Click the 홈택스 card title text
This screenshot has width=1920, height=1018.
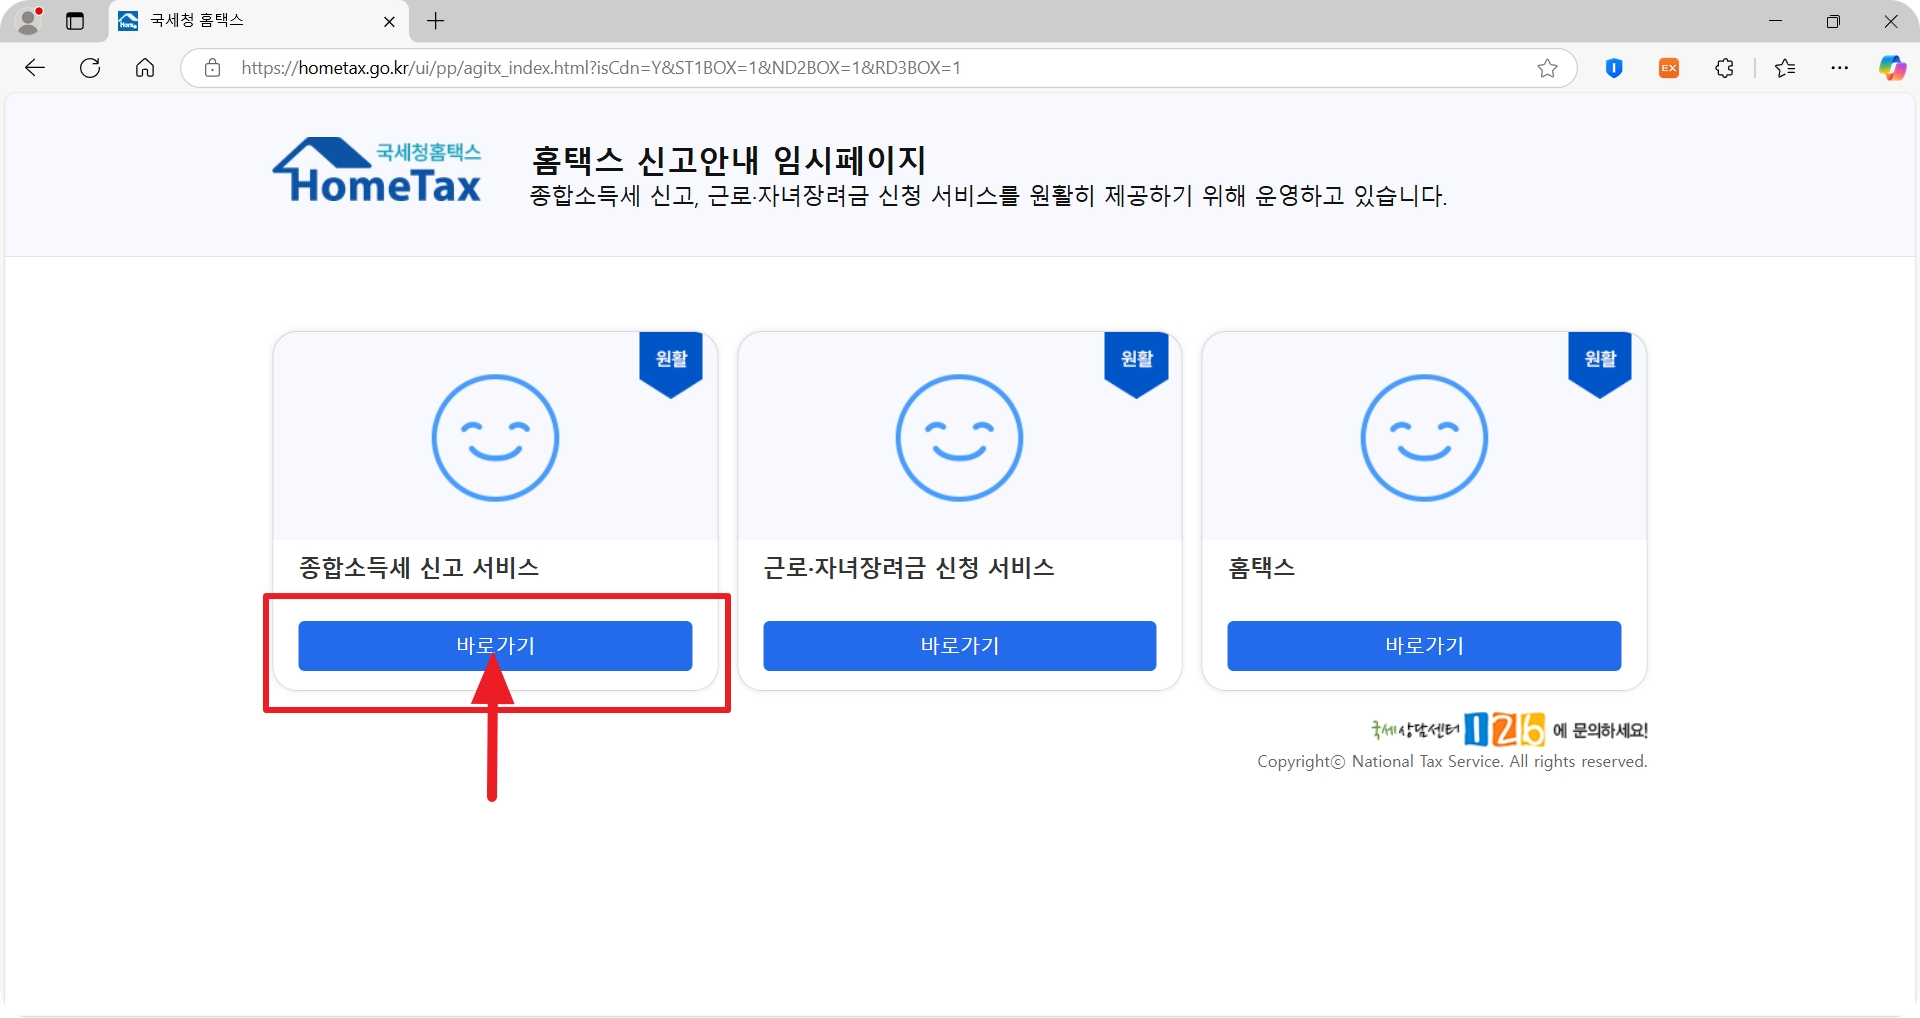pyautogui.click(x=1261, y=568)
